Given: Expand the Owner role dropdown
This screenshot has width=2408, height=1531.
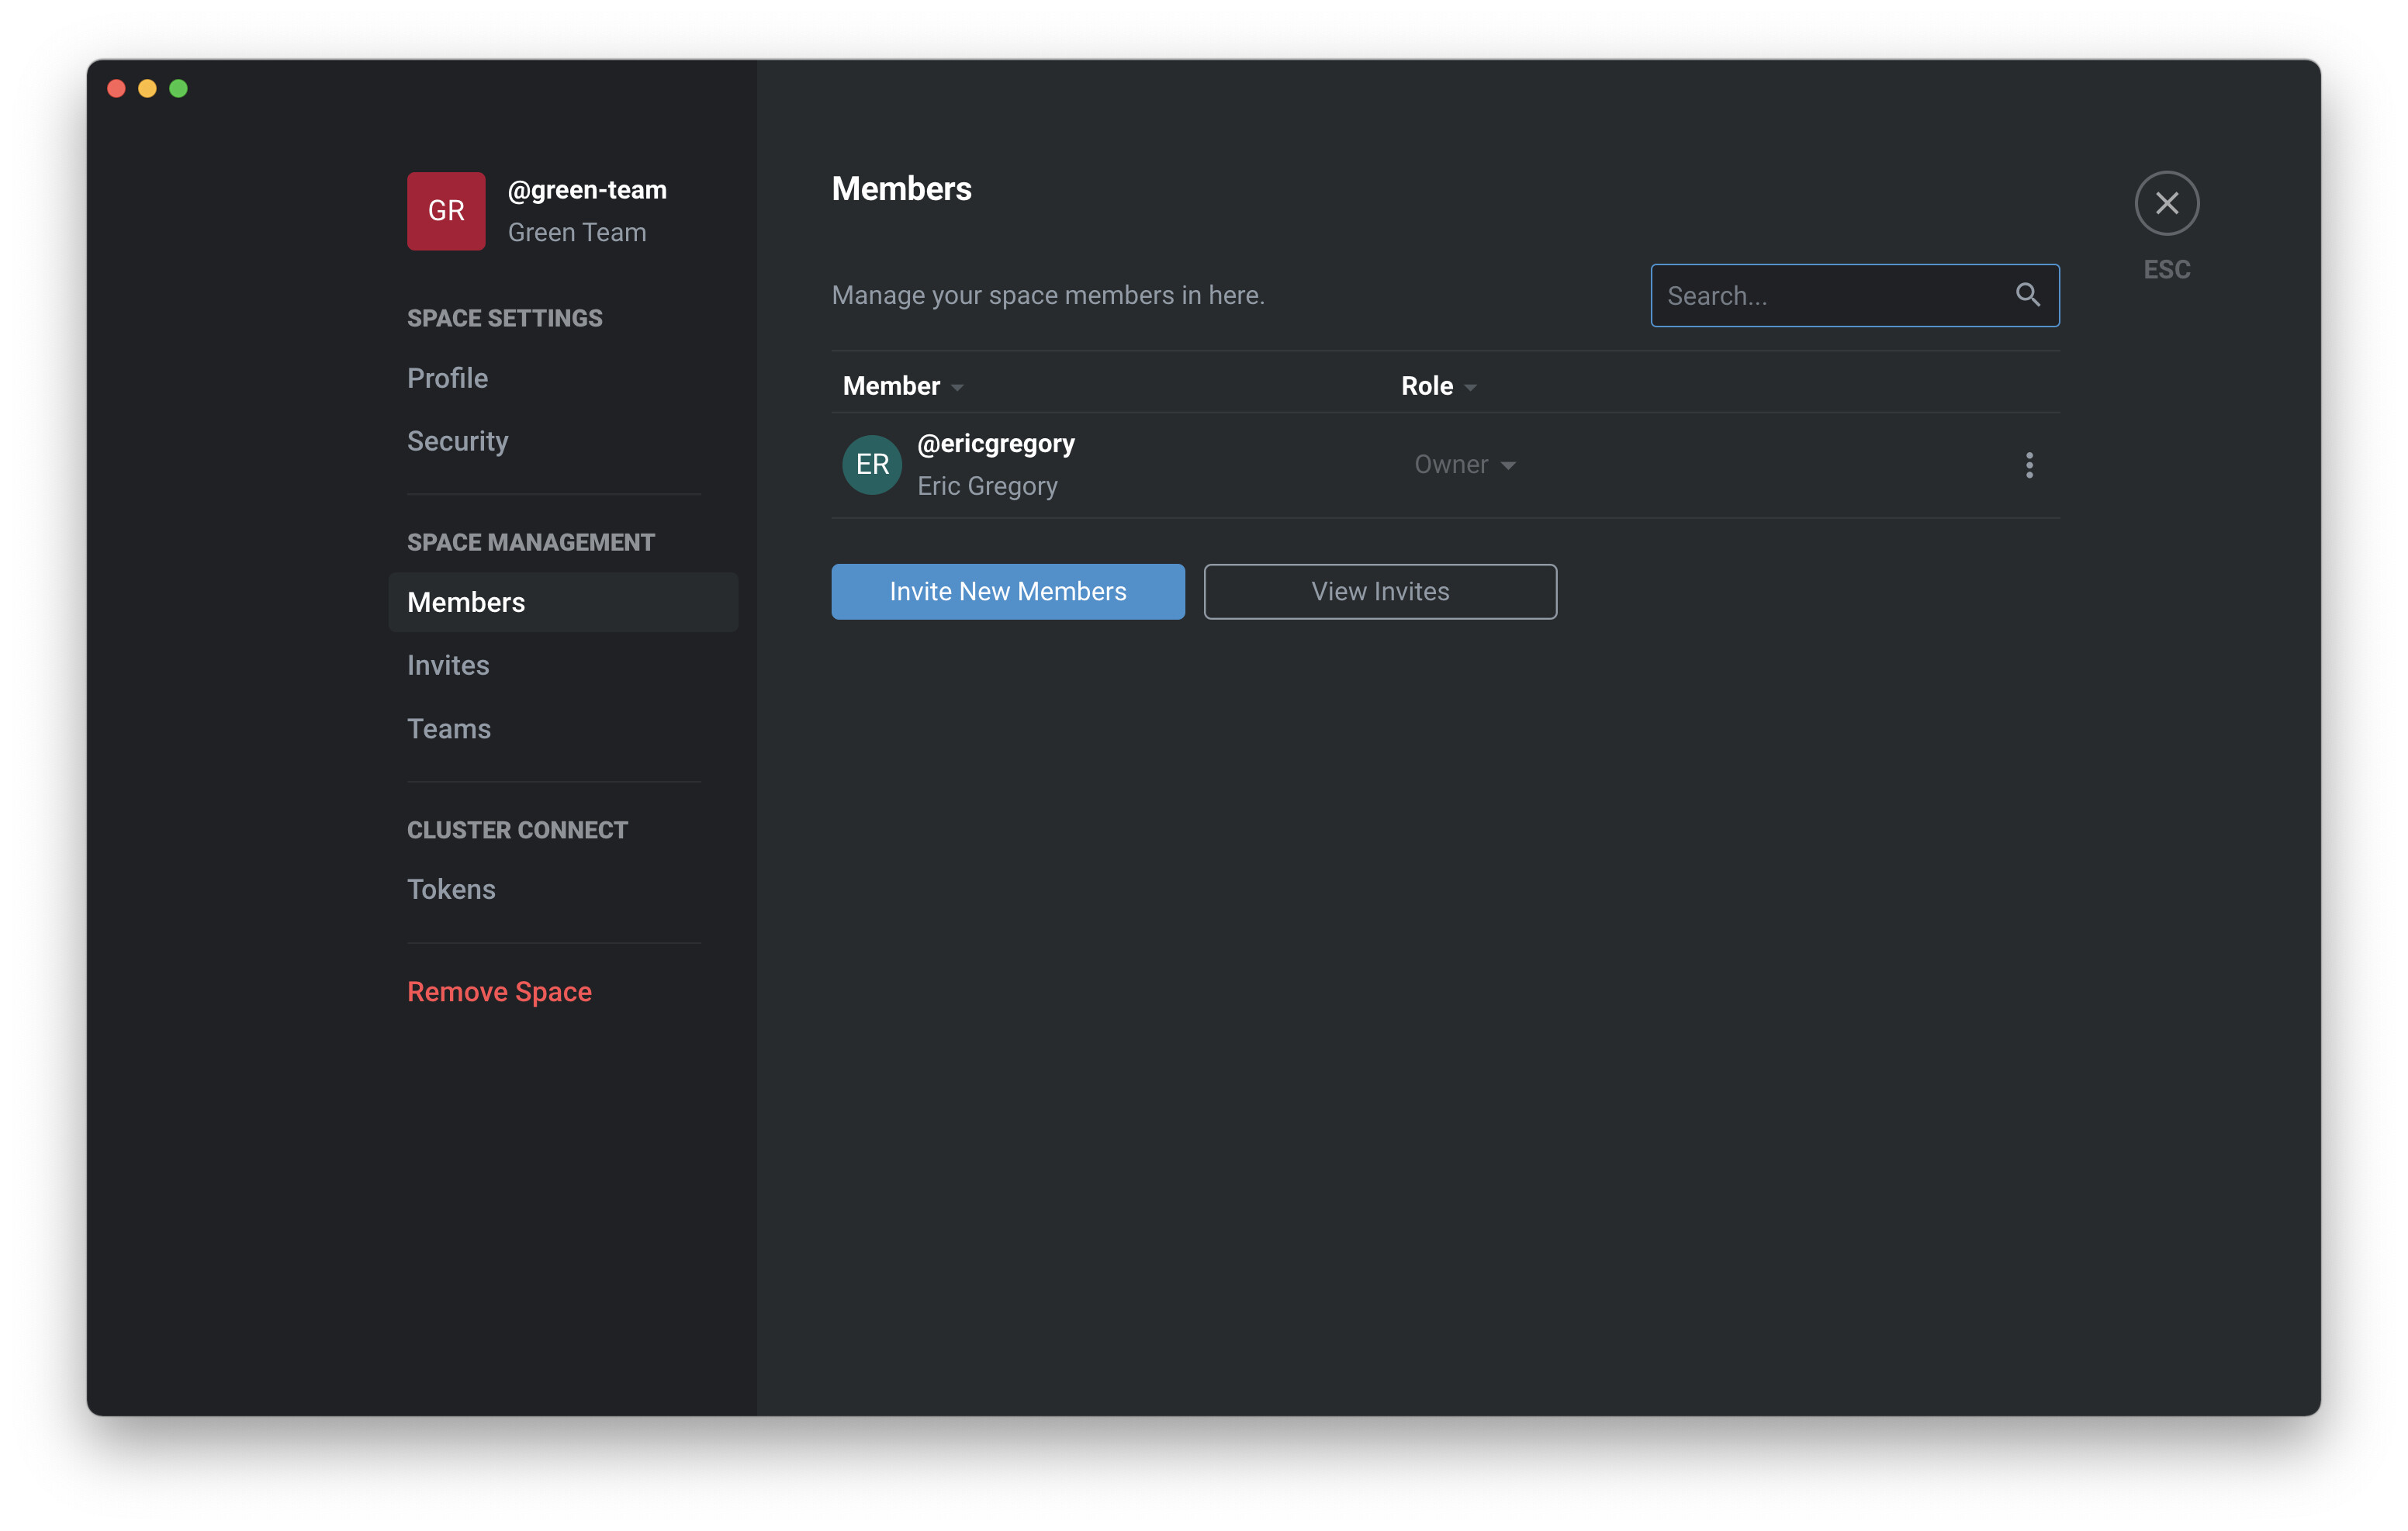Looking at the screenshot, I should pos(1465,465).
